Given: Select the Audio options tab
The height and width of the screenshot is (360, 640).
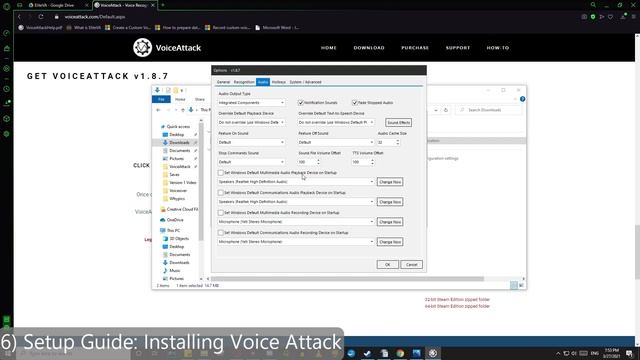Looking at the screenshot, I should pos(263,82).
